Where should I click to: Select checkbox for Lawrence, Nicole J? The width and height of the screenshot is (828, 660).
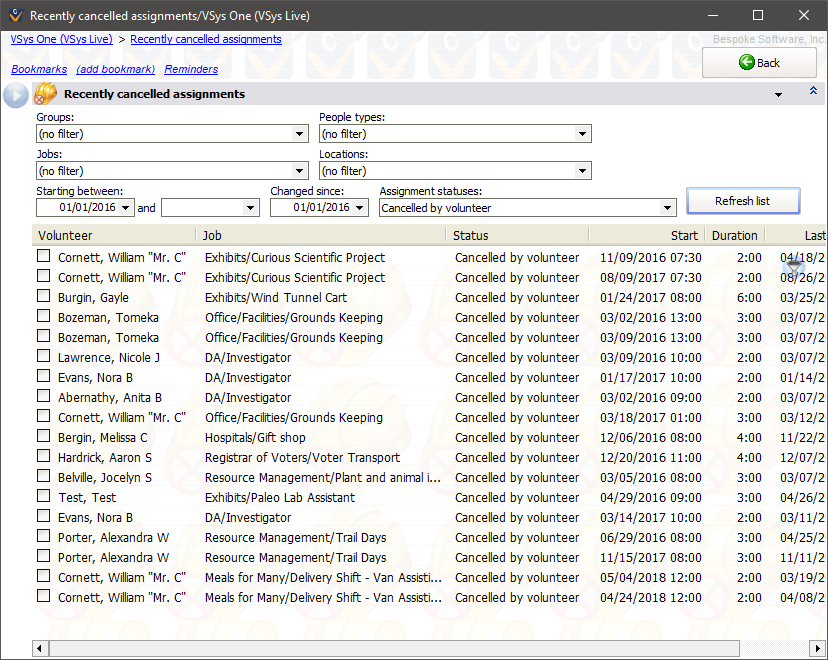pos(44,357)
